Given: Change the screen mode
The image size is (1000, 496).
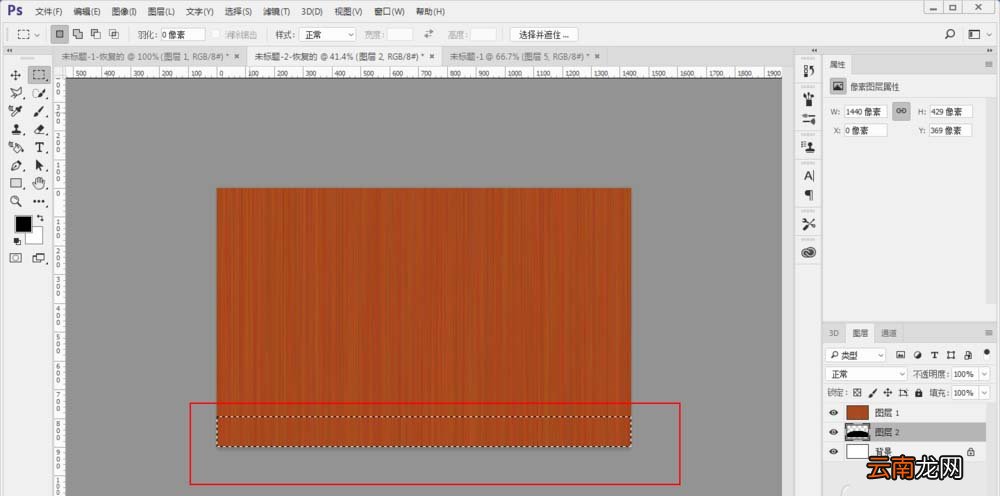Looking at the screenshot, I should coord(39,258).
